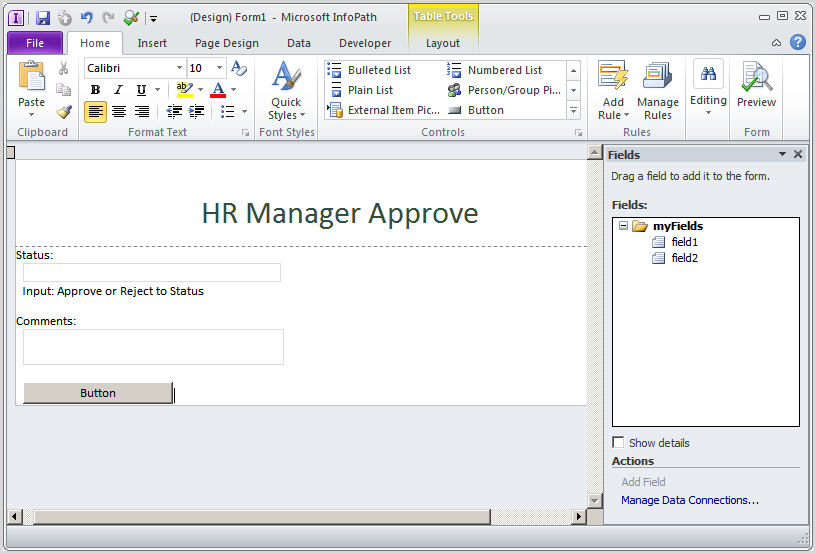Switch to the Page Design tab
816x554 pixels.
coord(226,43)
